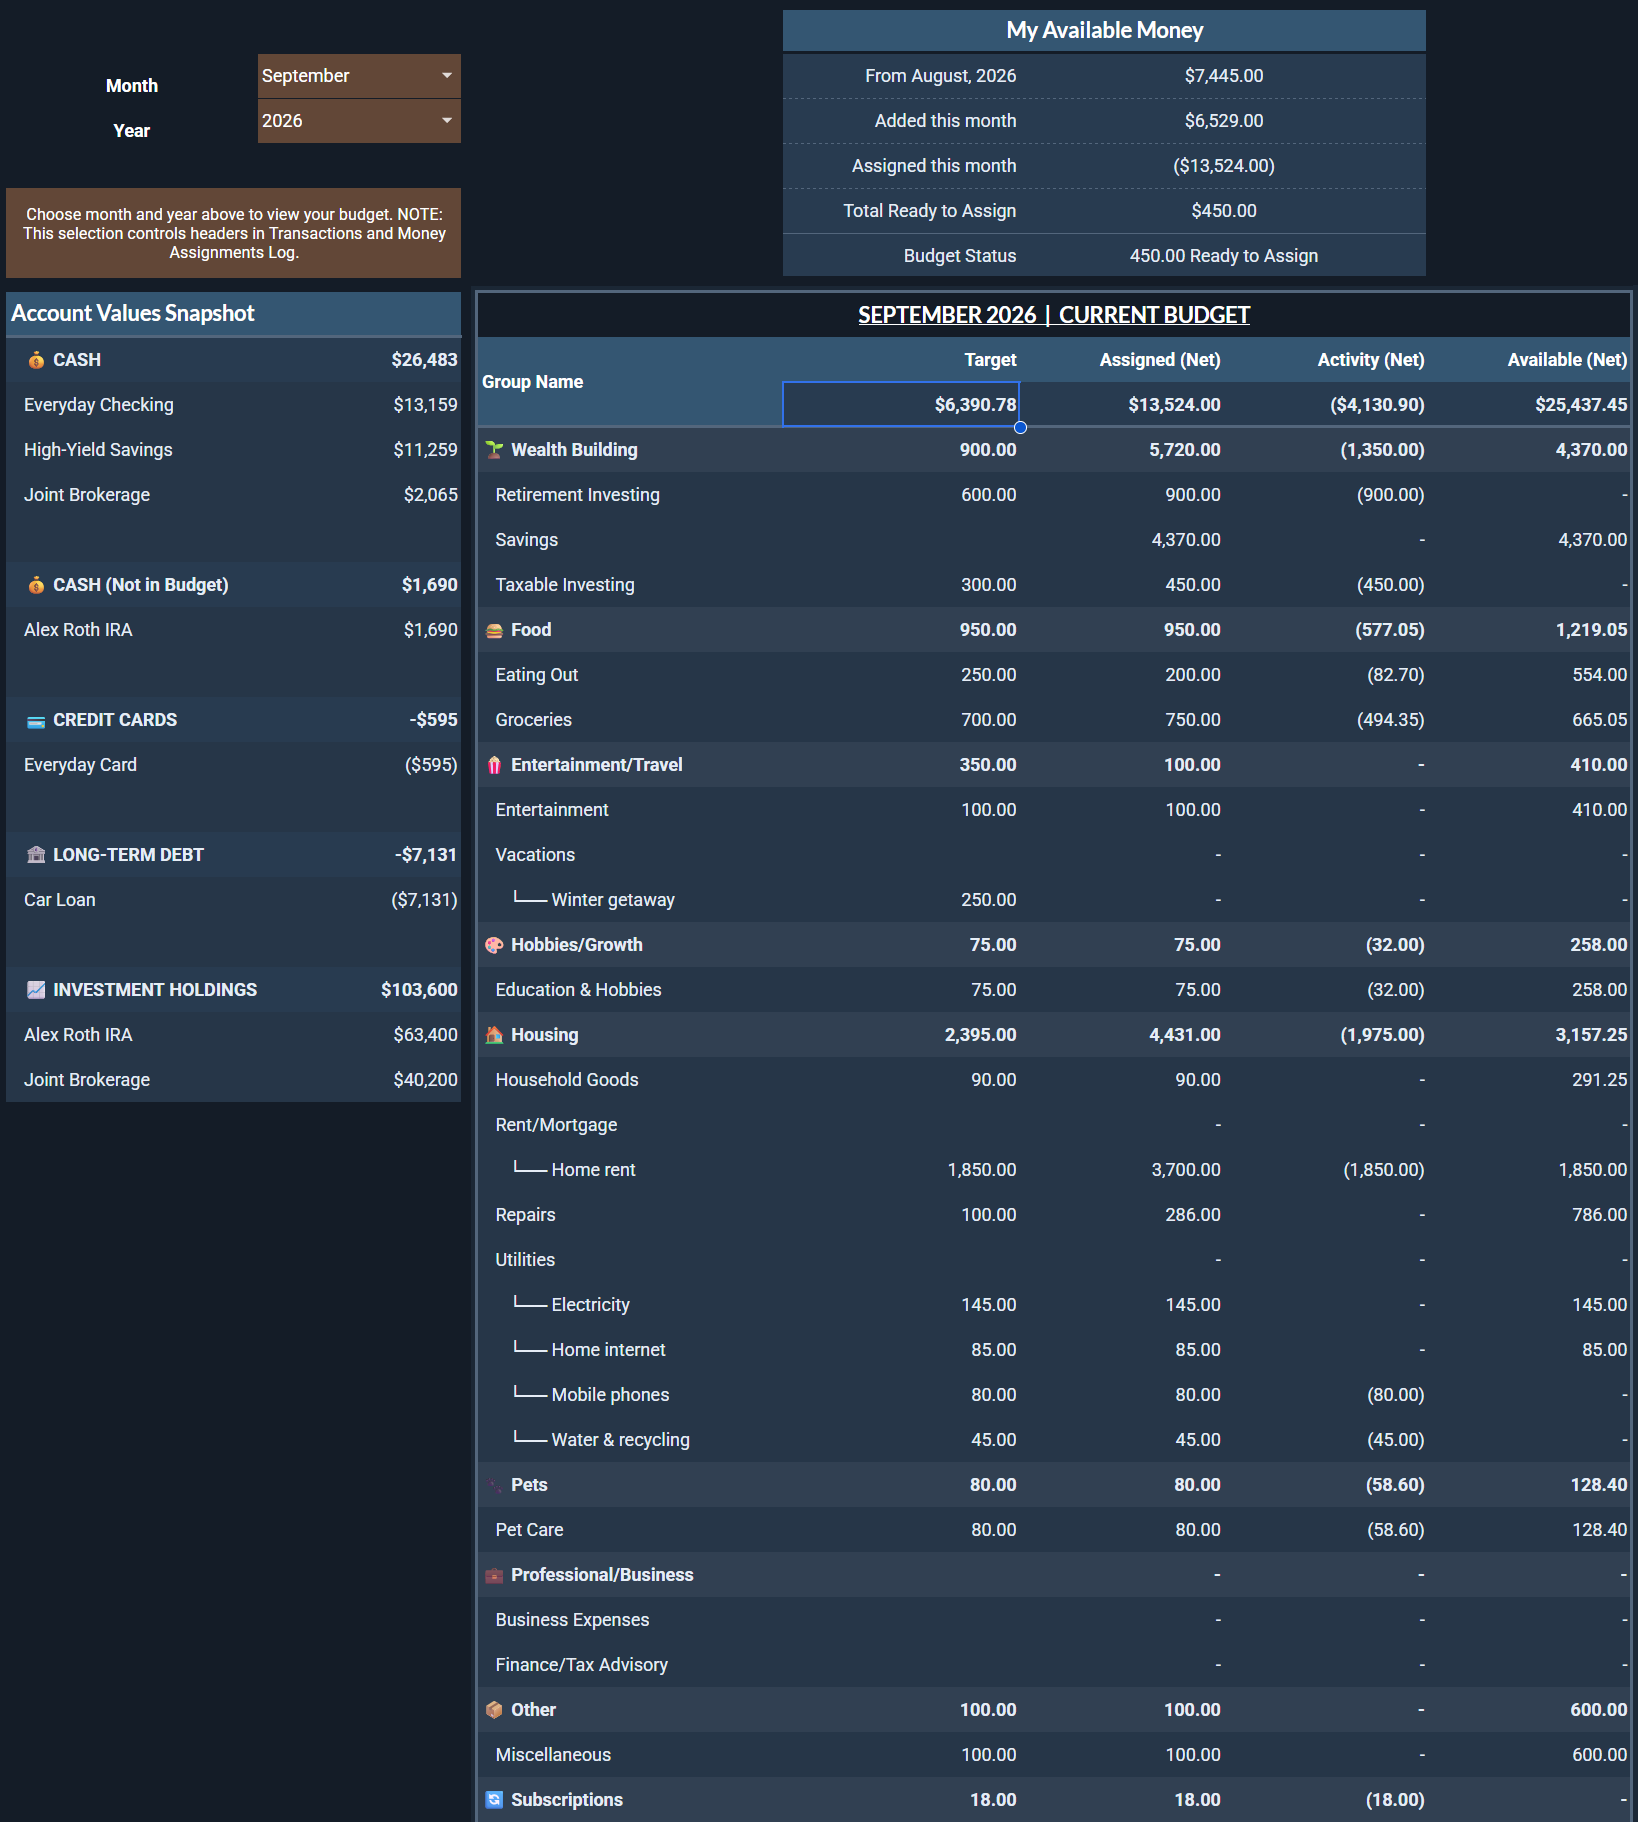Click the chart icon beside INVESTMENT HOLDINGS
The width and height of the screenshot is (1638, 1822).
[36, 990]
